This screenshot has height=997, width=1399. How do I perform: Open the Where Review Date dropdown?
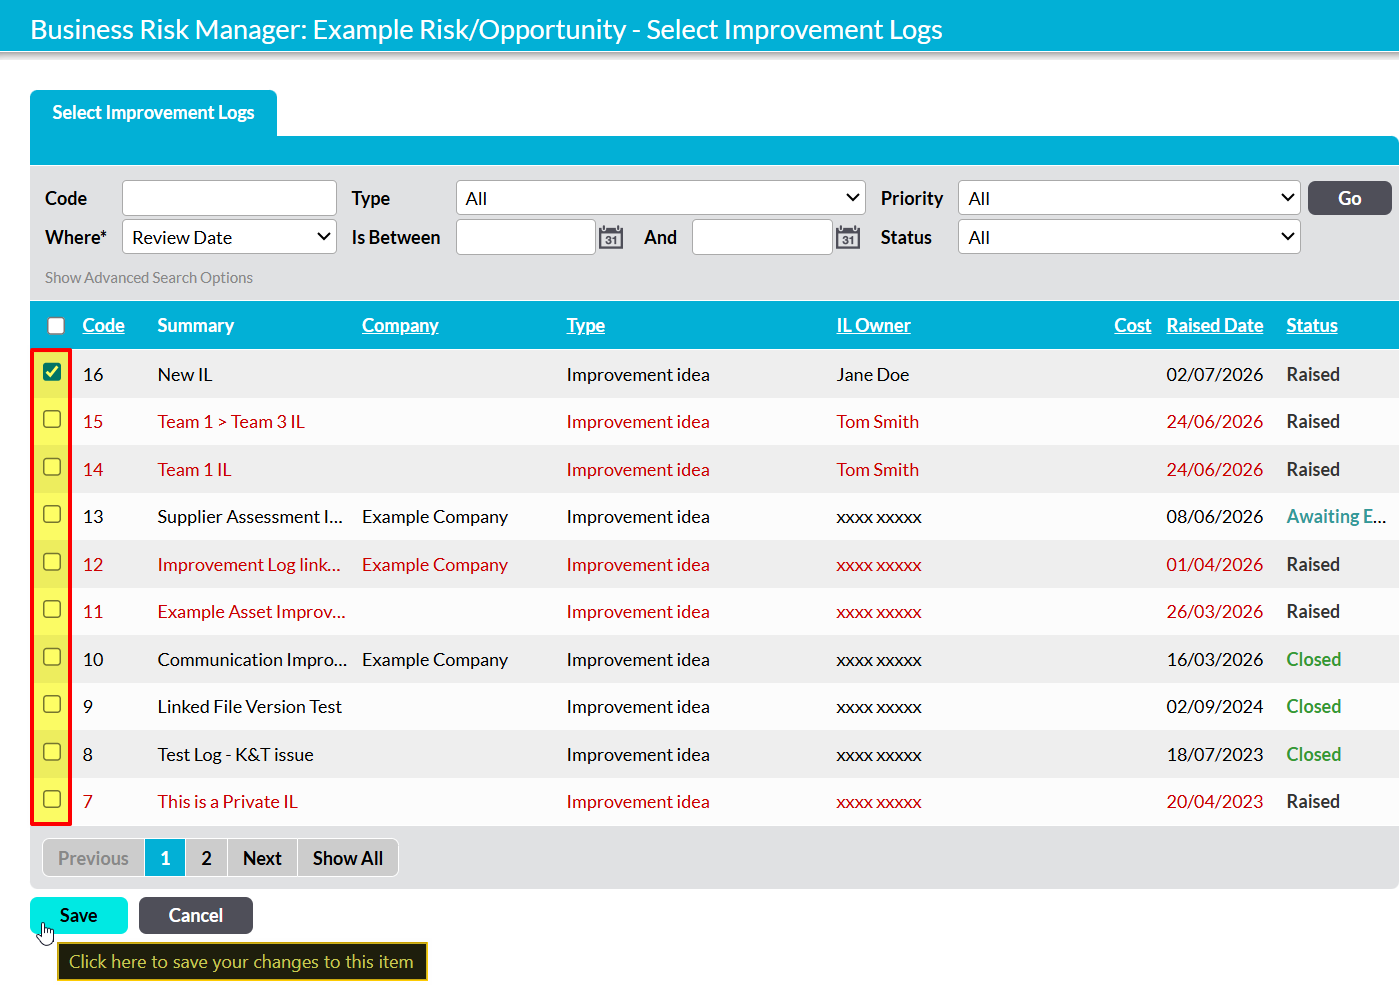point(229,237)
